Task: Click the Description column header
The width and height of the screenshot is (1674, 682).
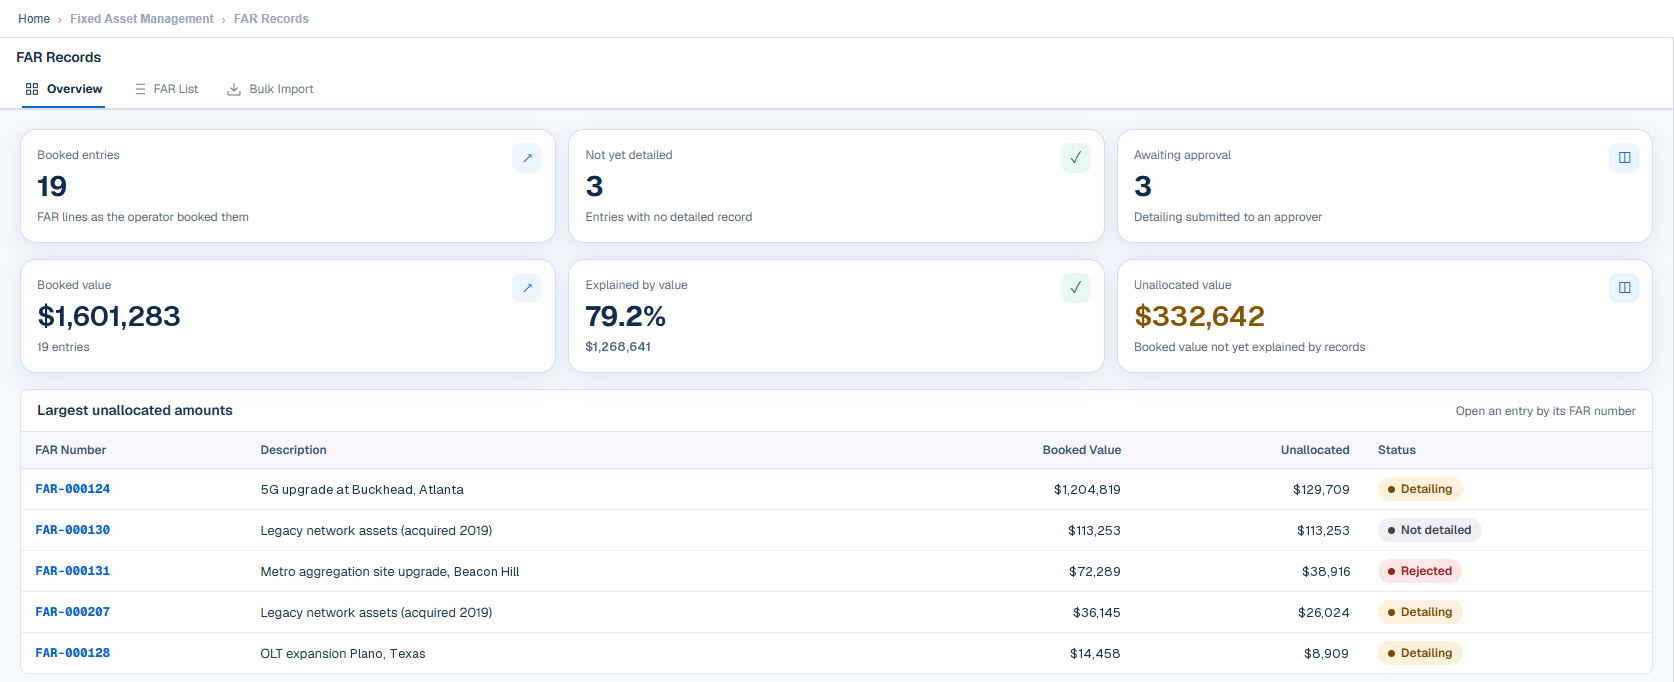Action: pos(293,450)
